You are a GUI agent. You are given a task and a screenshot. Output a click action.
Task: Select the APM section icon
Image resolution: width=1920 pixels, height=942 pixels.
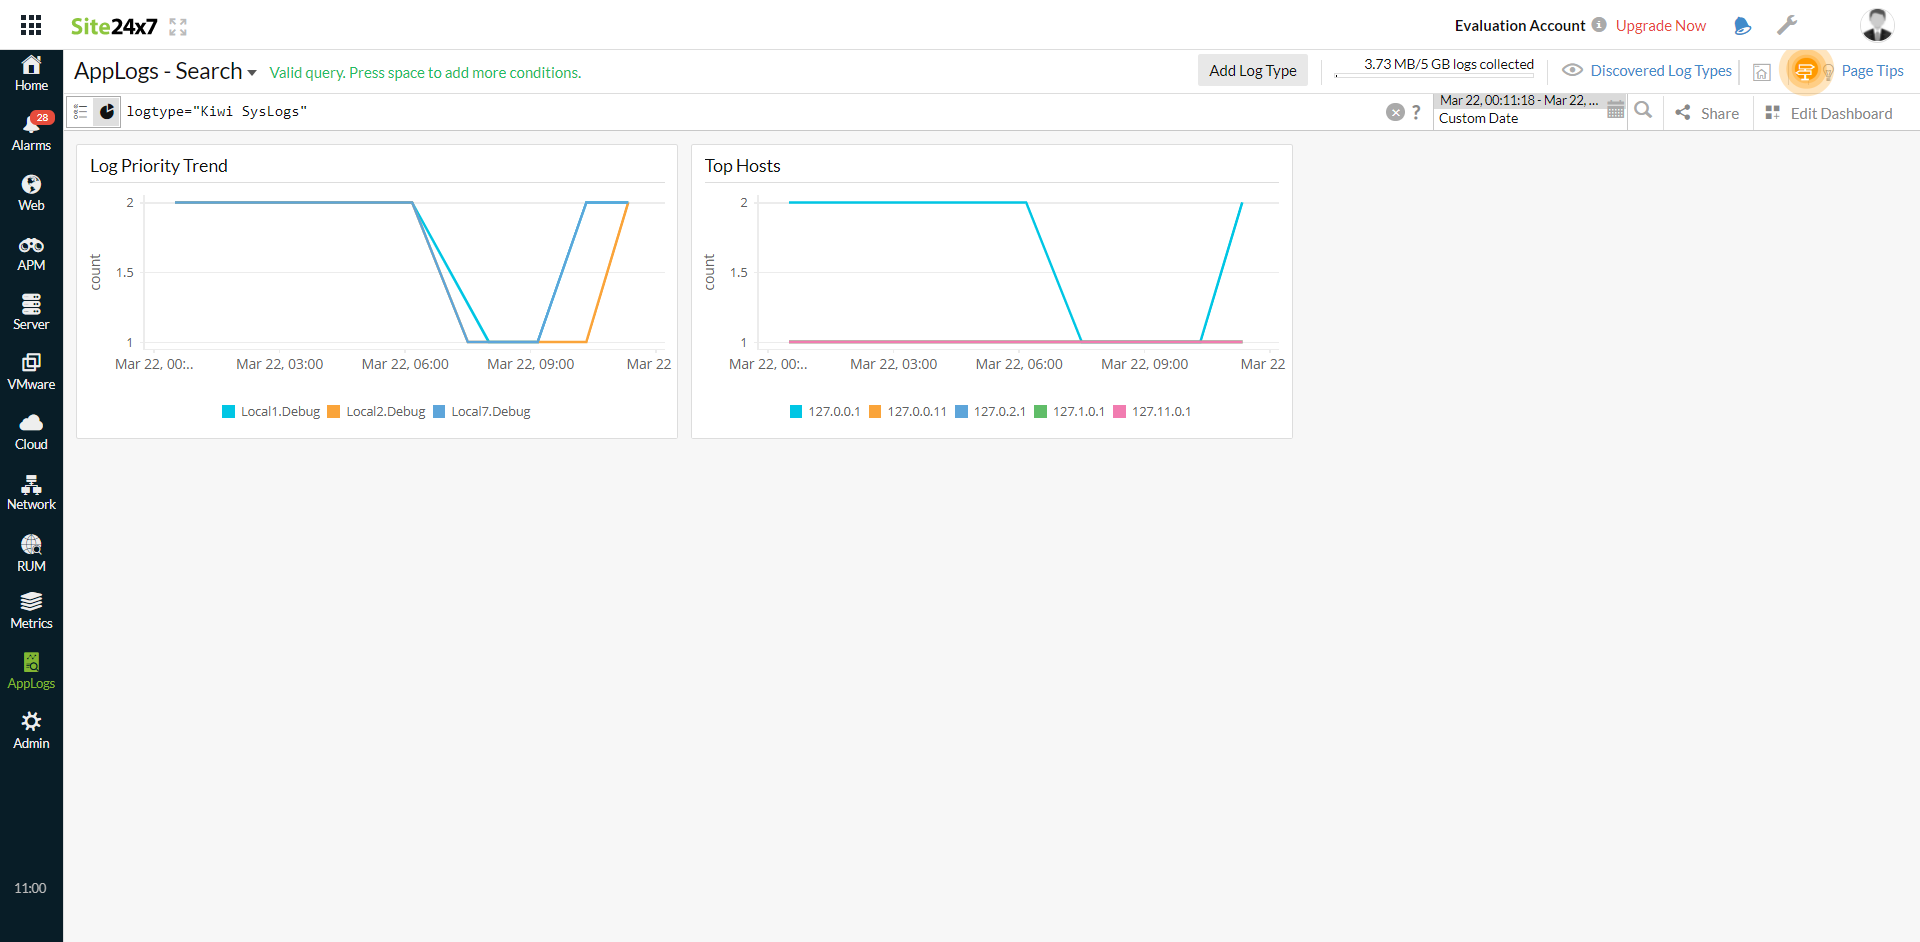coord(31,251)
